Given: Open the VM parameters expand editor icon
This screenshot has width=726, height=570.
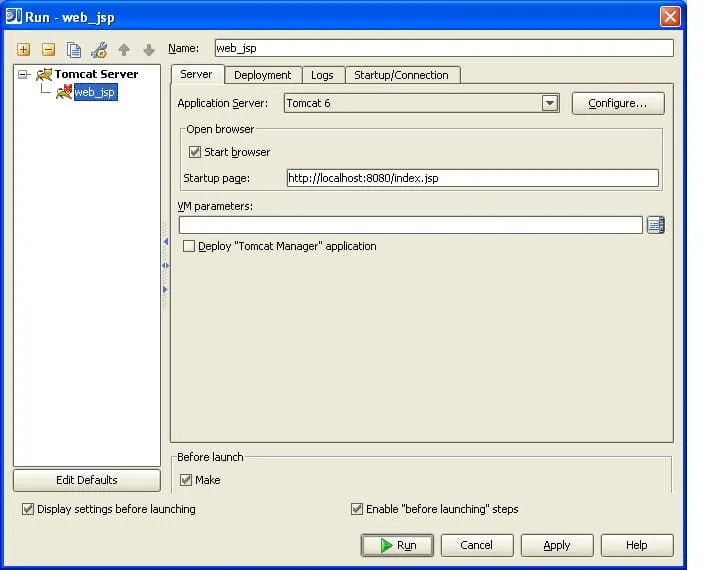Looking at the screenshot, I should 655,225.
